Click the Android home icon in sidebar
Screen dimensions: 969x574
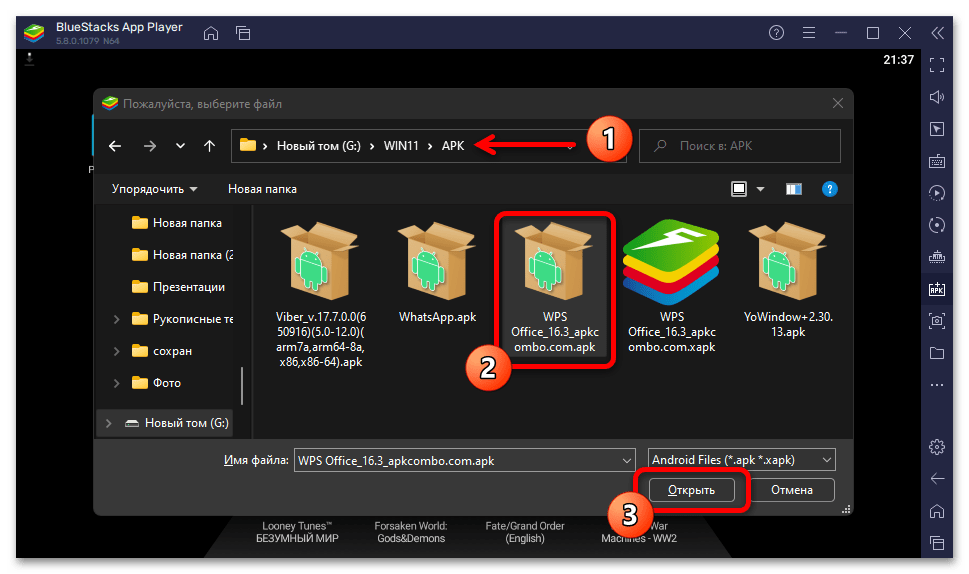[x=937, y=511]
